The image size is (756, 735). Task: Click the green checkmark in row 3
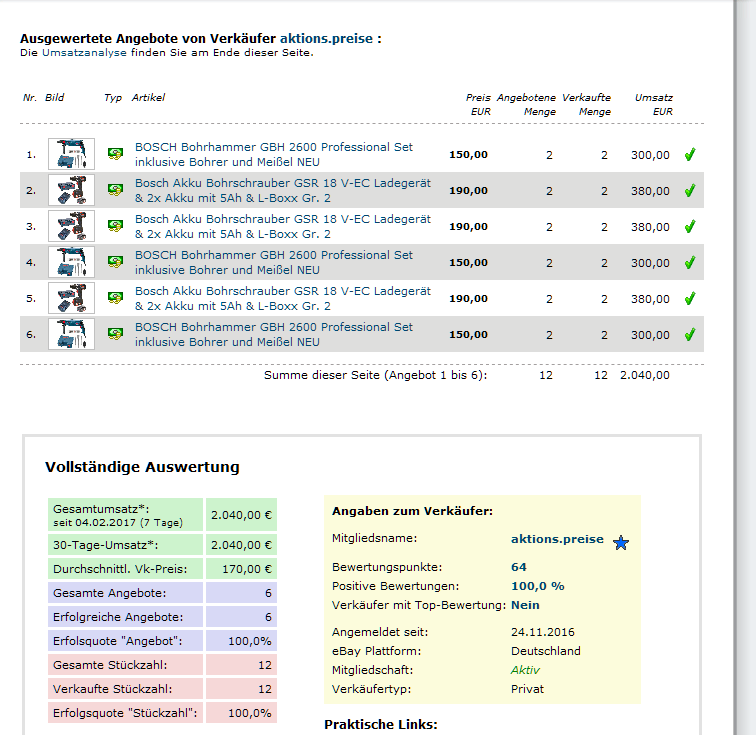689,227
